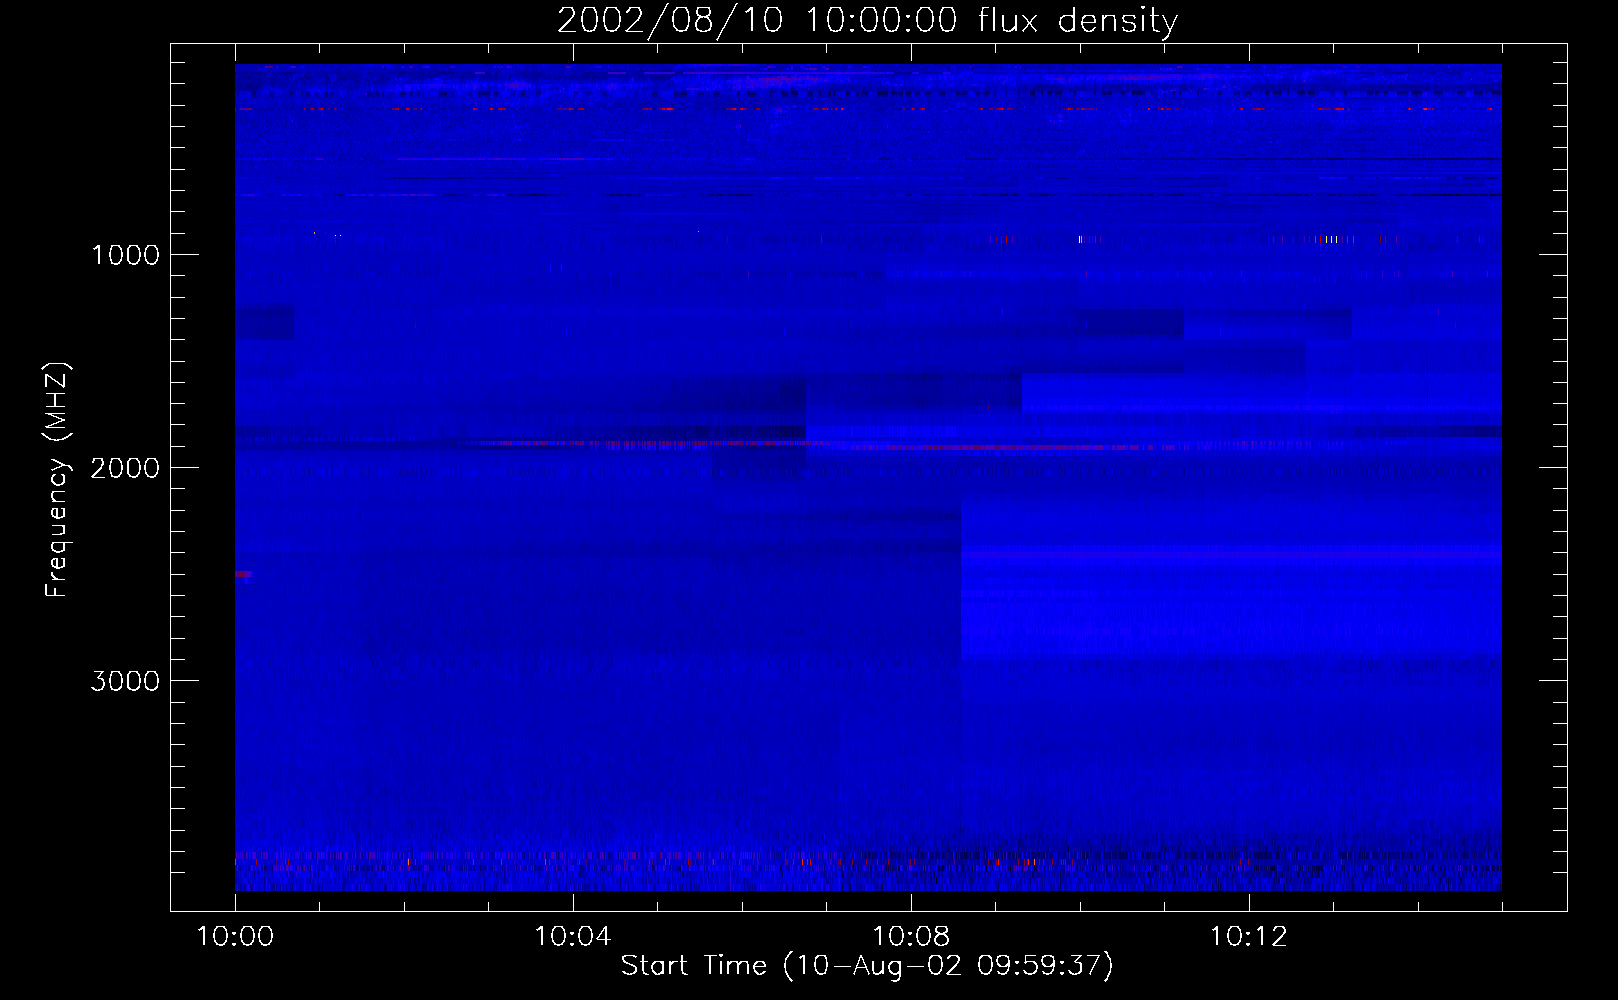Click the '1000' frequency tick label
Viewport: 1618px width, 1000px height.
[x=125, y=255]
